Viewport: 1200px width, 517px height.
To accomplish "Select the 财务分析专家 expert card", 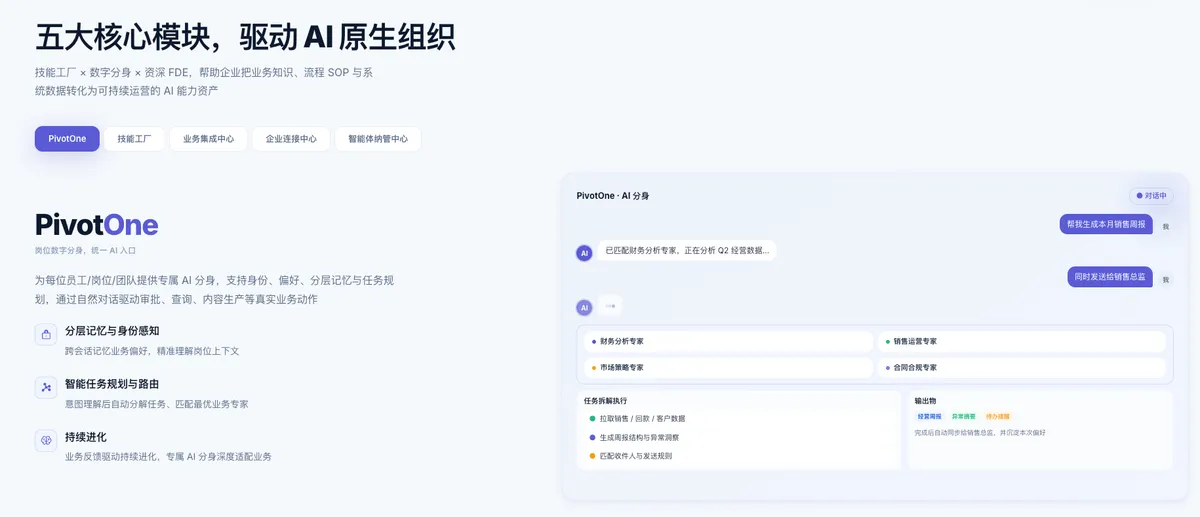I will pyautogui.click(x=728, y=342).
